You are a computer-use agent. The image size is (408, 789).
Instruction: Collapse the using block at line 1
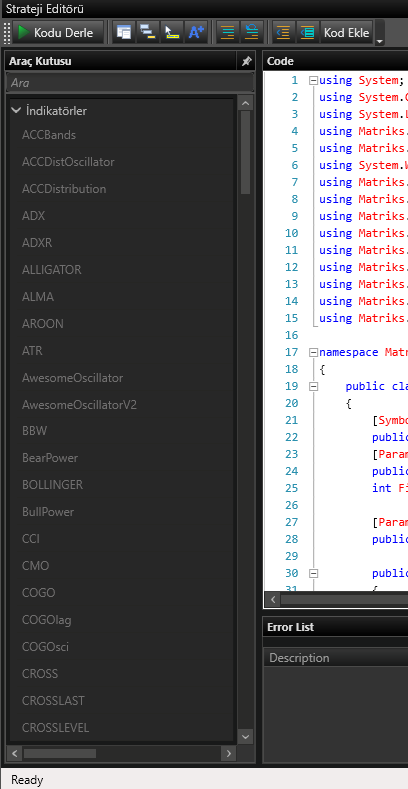[x=313, y=80]
